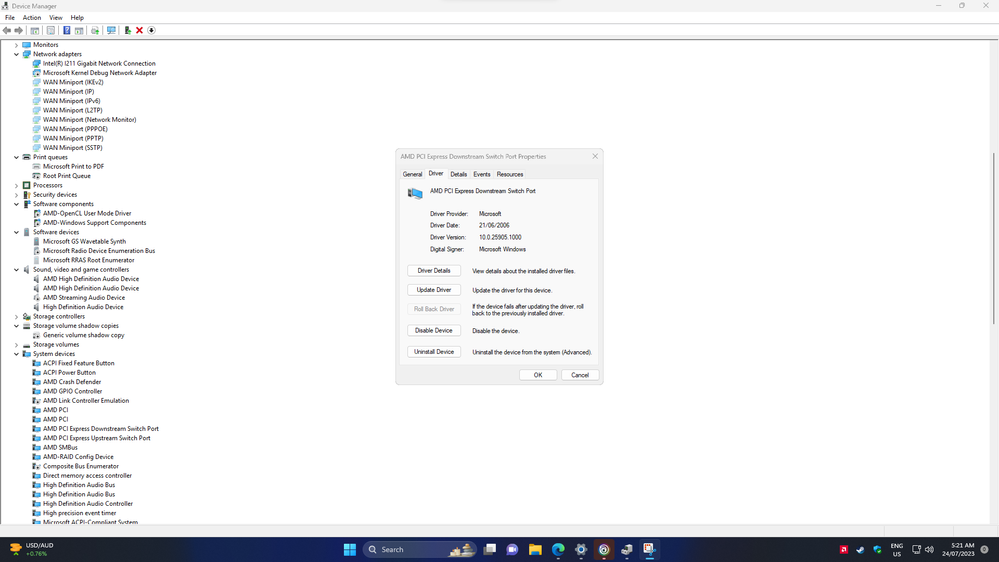The image size is (999, 562).
Task: Open Microsoft Edge from the taskbar
Action: 558,549
